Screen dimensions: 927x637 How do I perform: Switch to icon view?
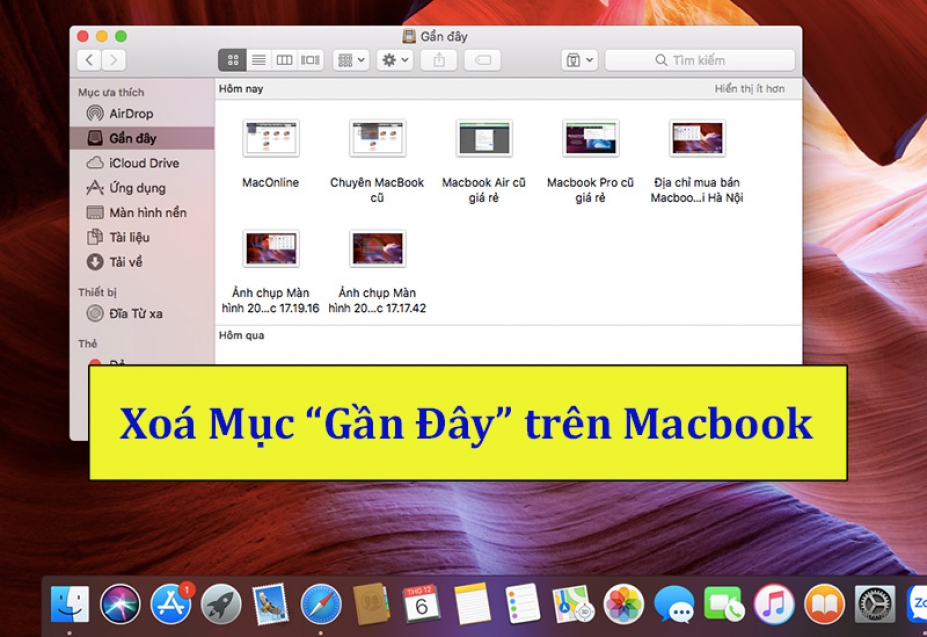pos(232,60)
